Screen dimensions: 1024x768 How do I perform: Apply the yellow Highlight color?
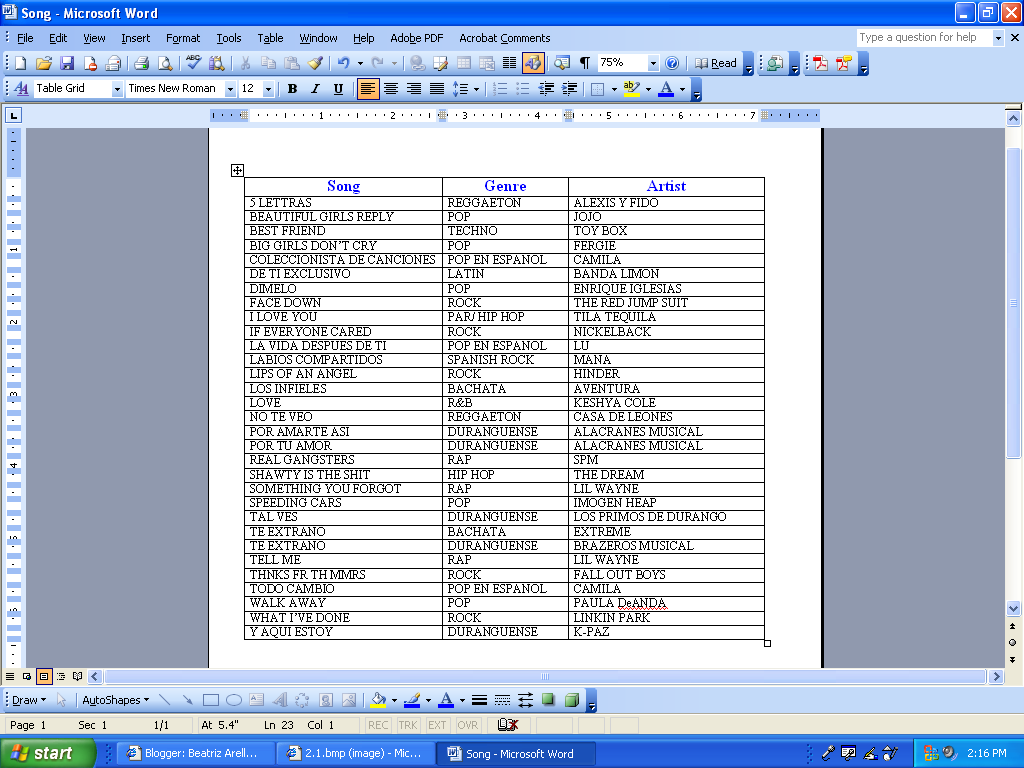coord(631,89)
